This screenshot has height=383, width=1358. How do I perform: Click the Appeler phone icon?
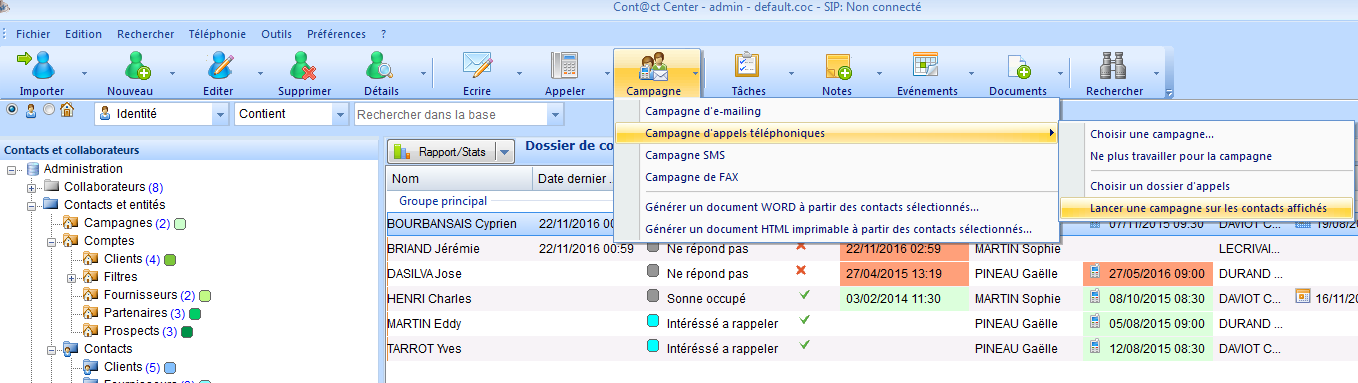point(565,65)
